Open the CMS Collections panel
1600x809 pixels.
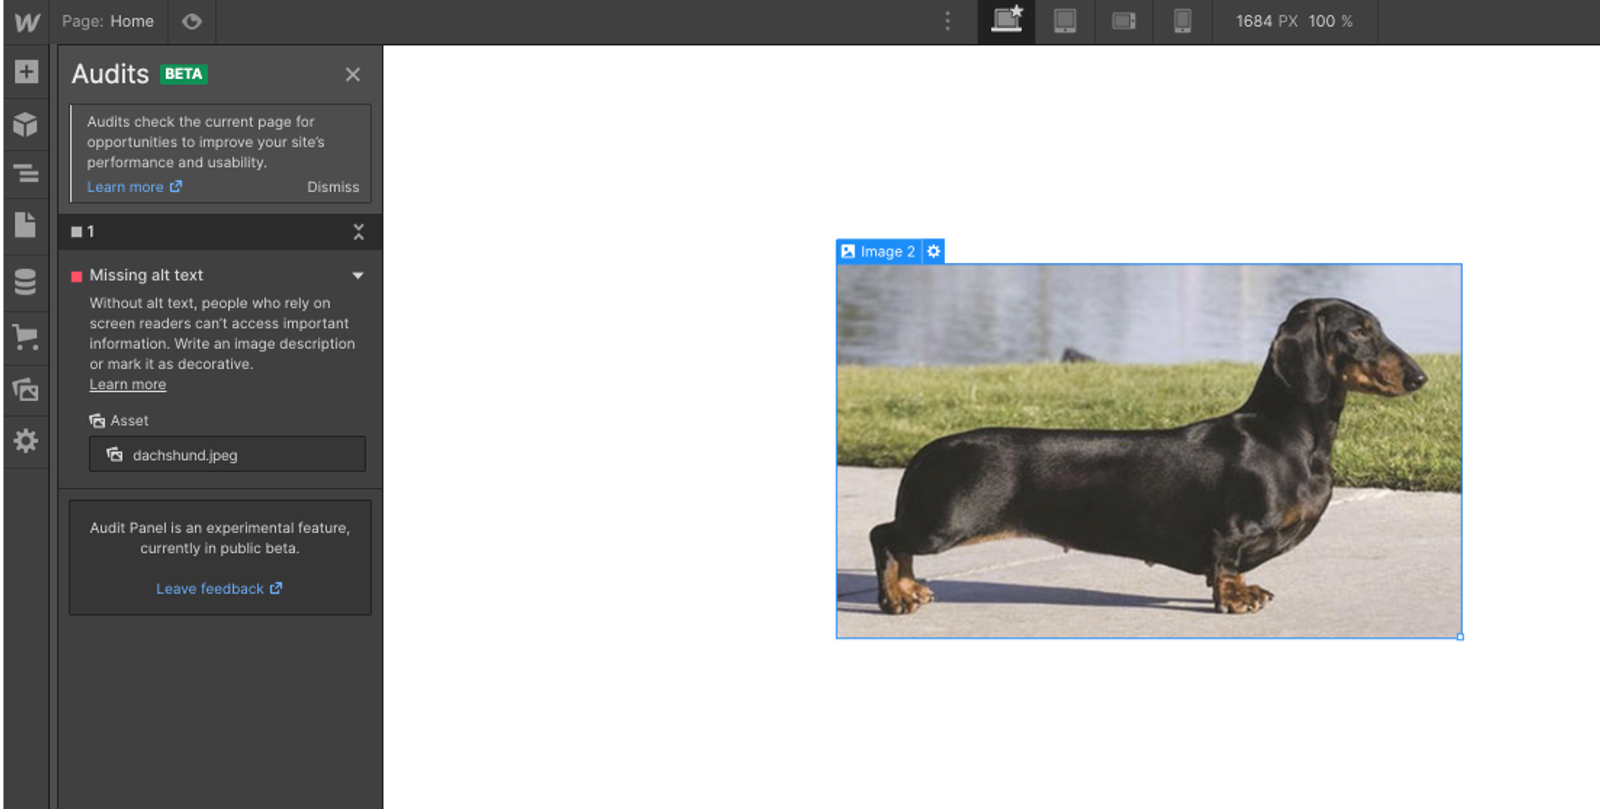[x=26, y=282]
